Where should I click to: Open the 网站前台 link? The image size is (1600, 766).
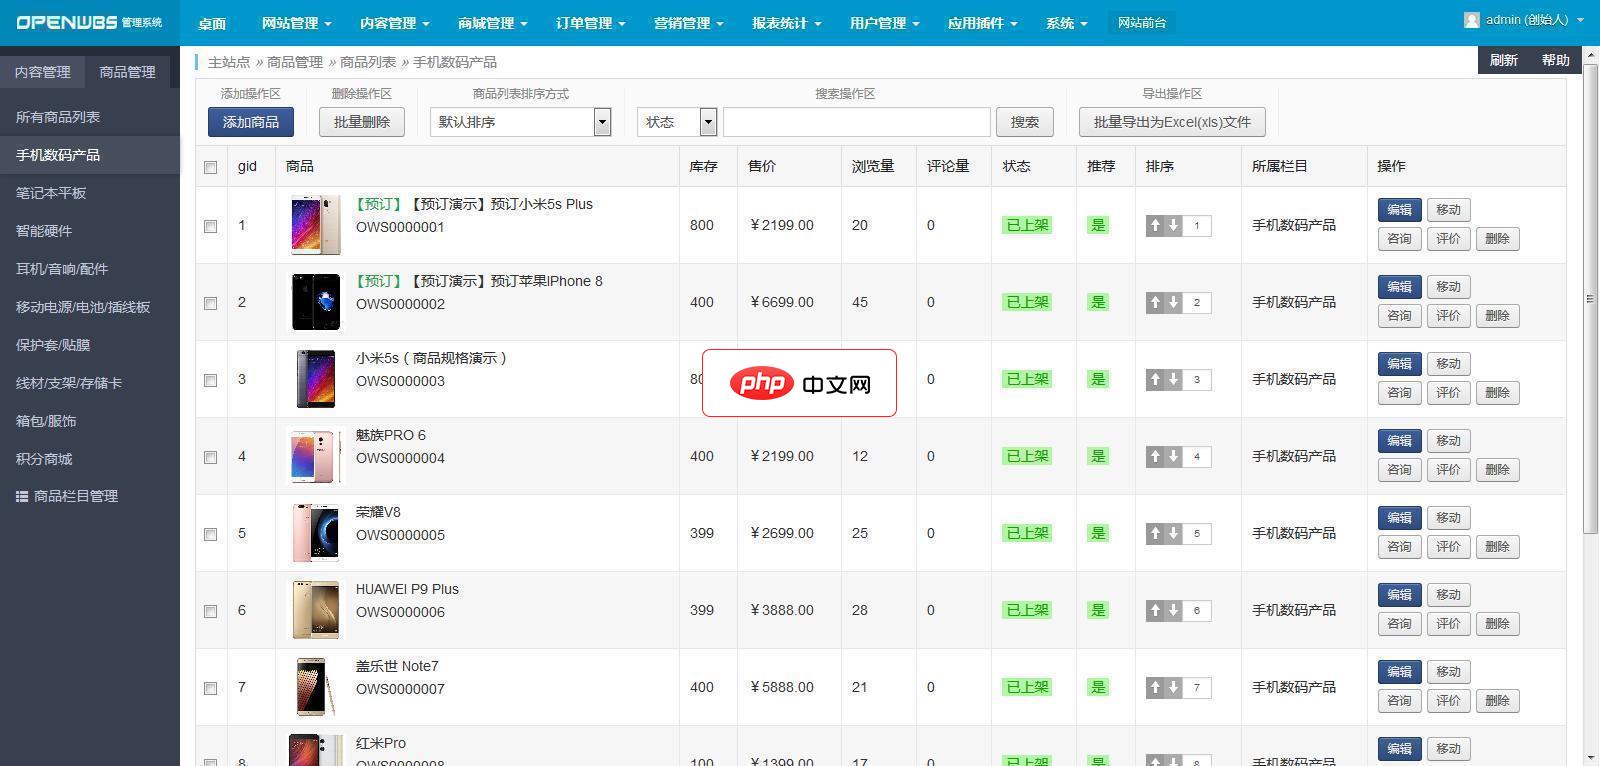1142,23
